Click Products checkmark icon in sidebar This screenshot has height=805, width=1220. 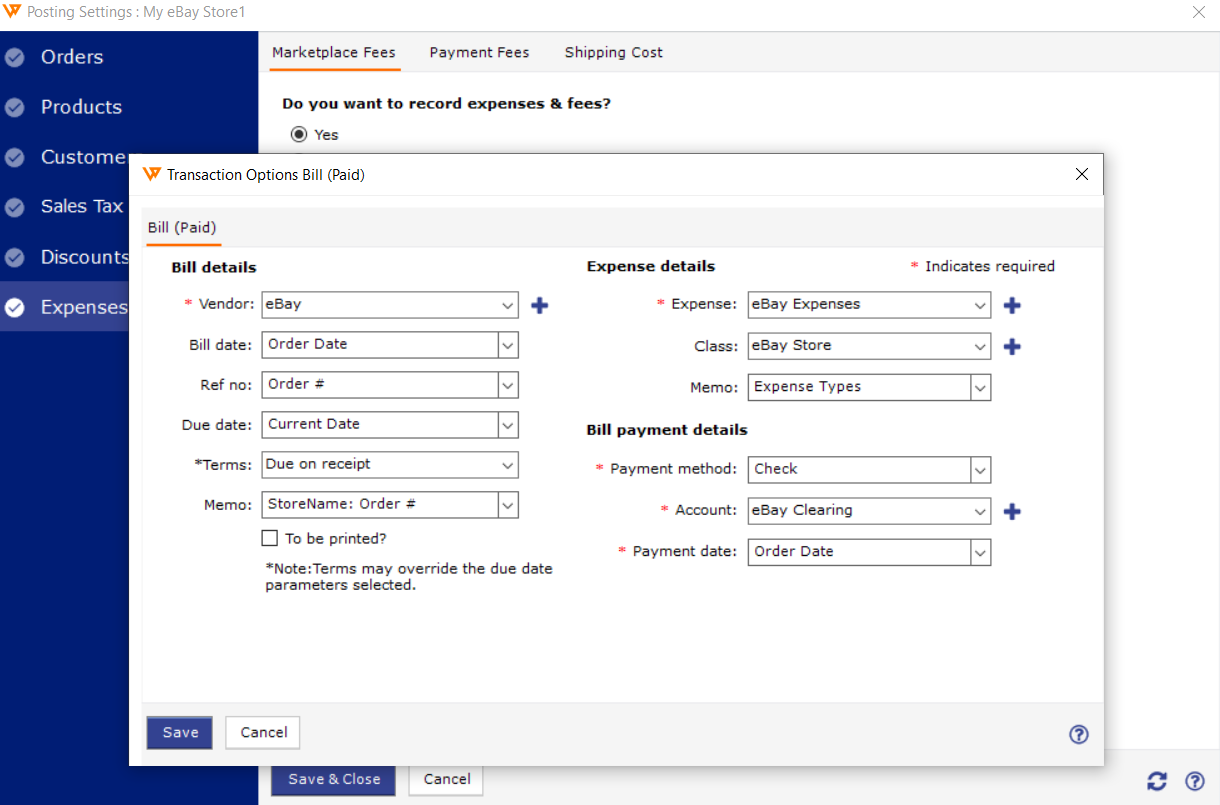(x=15, y=107)
